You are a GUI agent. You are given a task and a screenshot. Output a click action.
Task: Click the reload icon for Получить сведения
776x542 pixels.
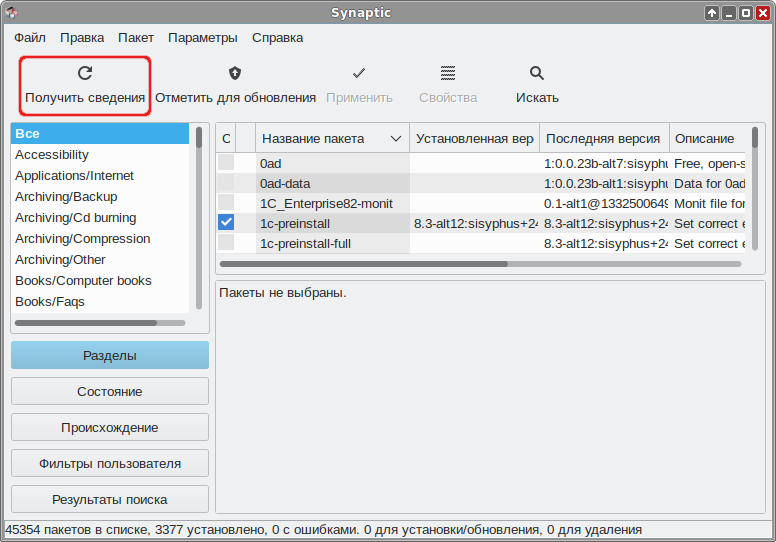tap(85, 73)
